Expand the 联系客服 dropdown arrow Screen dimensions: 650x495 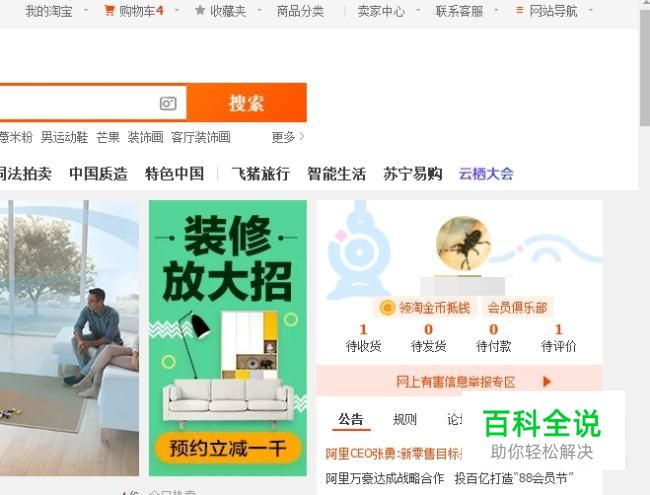coord(497,10)
